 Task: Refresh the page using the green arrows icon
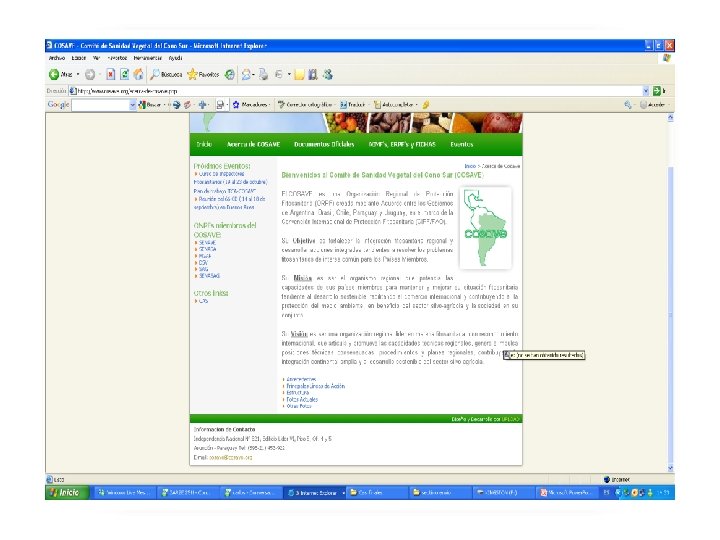(124, 74)
